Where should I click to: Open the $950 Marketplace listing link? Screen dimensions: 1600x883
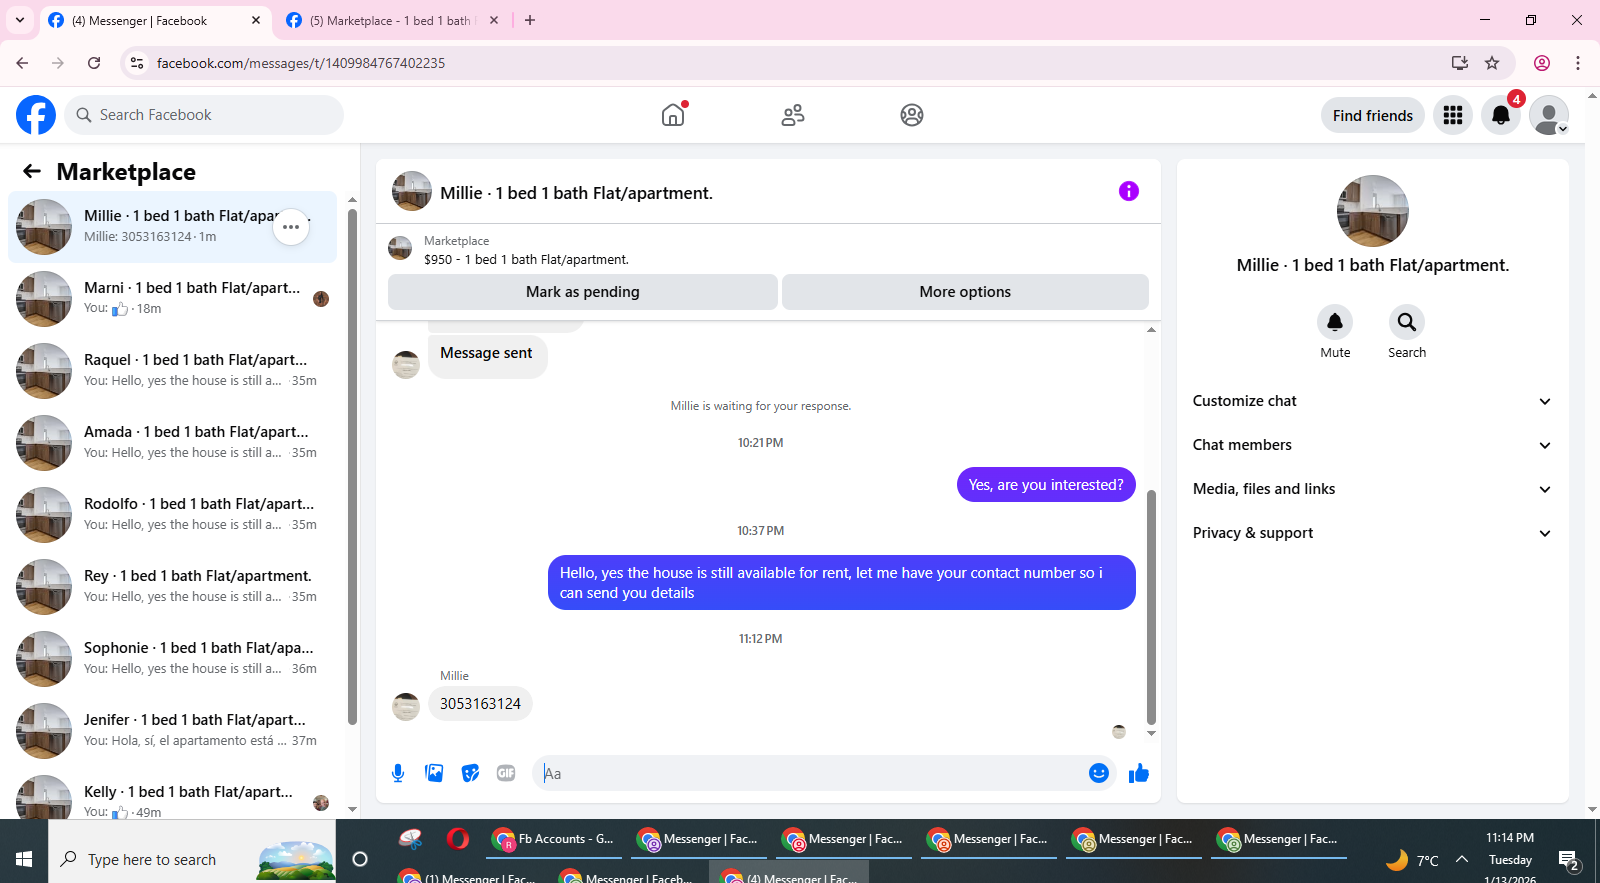click(526, 259)
